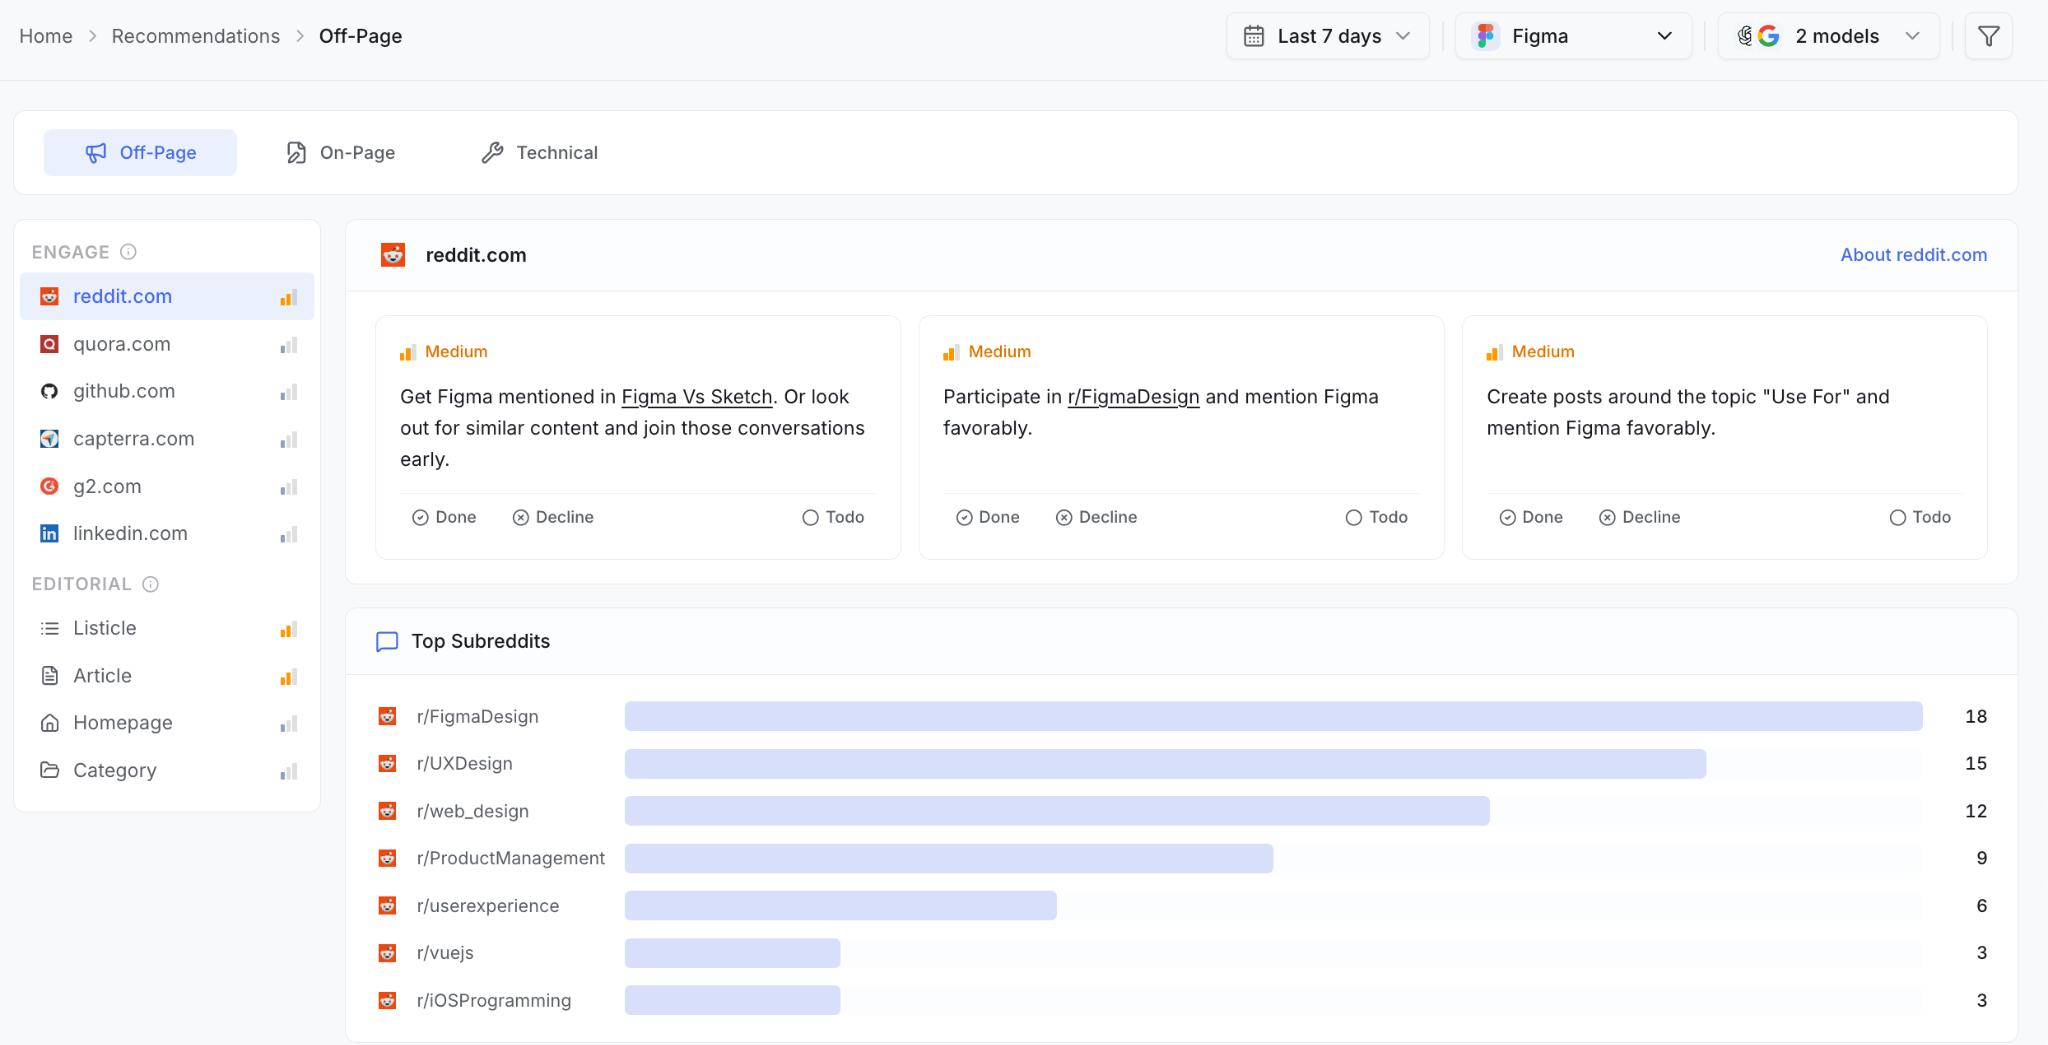
Task: Open the Listicle editorial section
Action: (x=167, y=628)
